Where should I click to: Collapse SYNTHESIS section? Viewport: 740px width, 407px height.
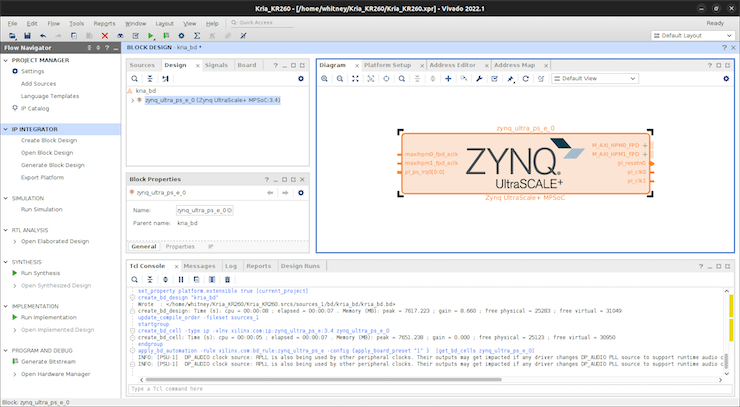pos(6,262)
